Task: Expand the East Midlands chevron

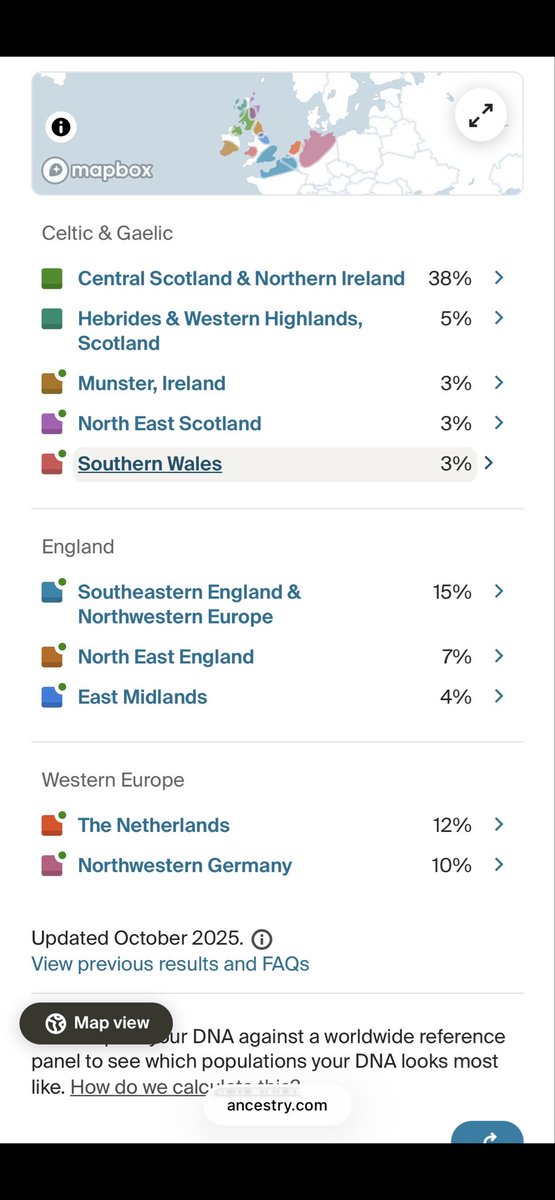Action: tap(499, 696)
